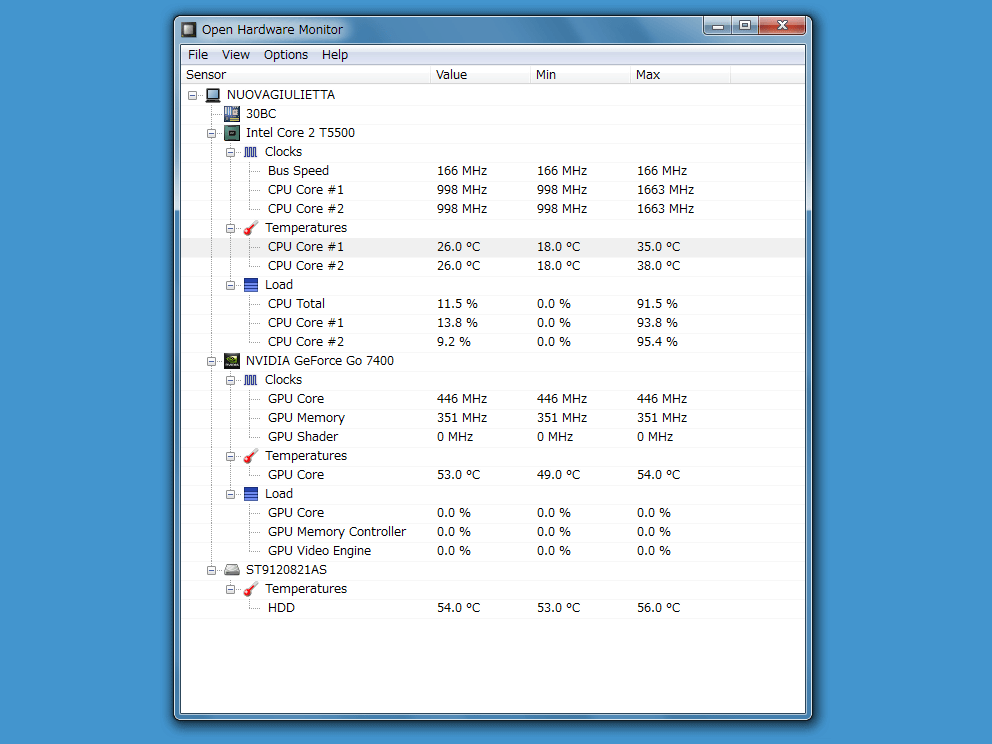992x744 pixels.
Task: Collapse the CPU Temperatures group
Action: pyautogui.click(x=230, y=228)
